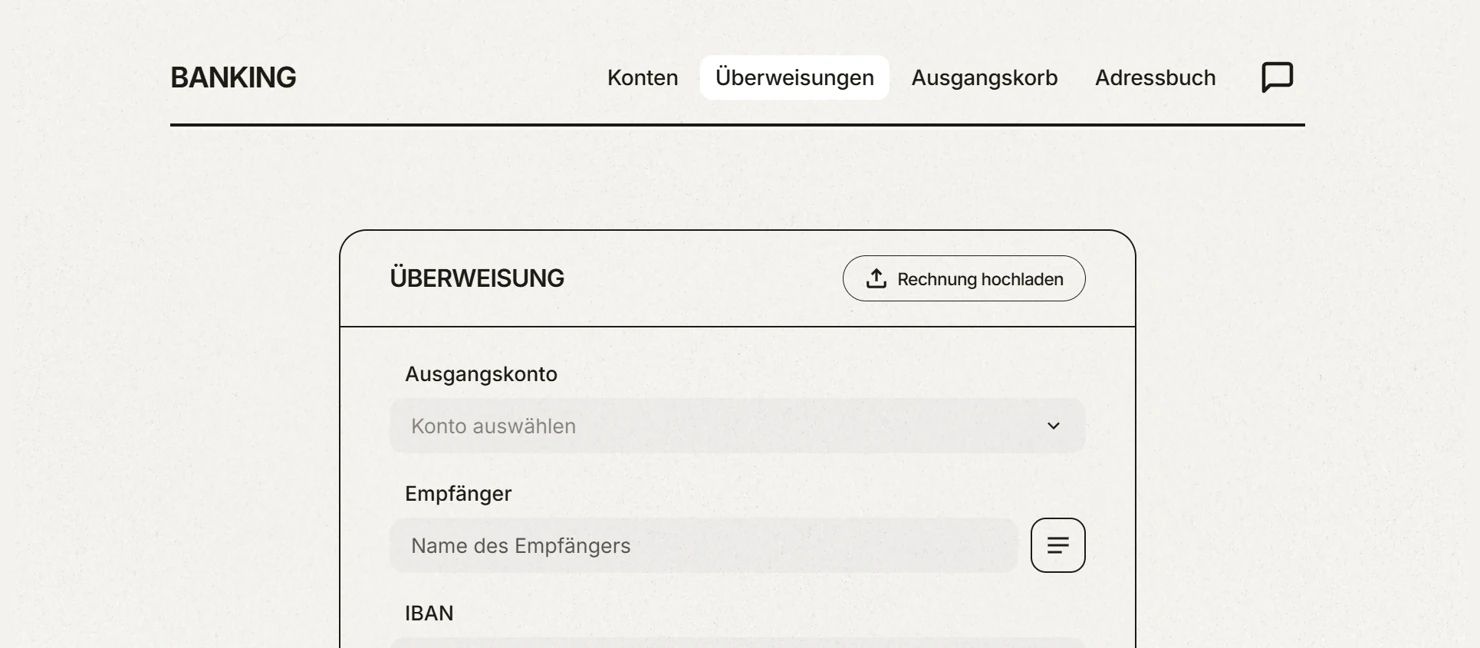Click the IBAN label
Screen dimensions: 1480x648
pos(429,614)
